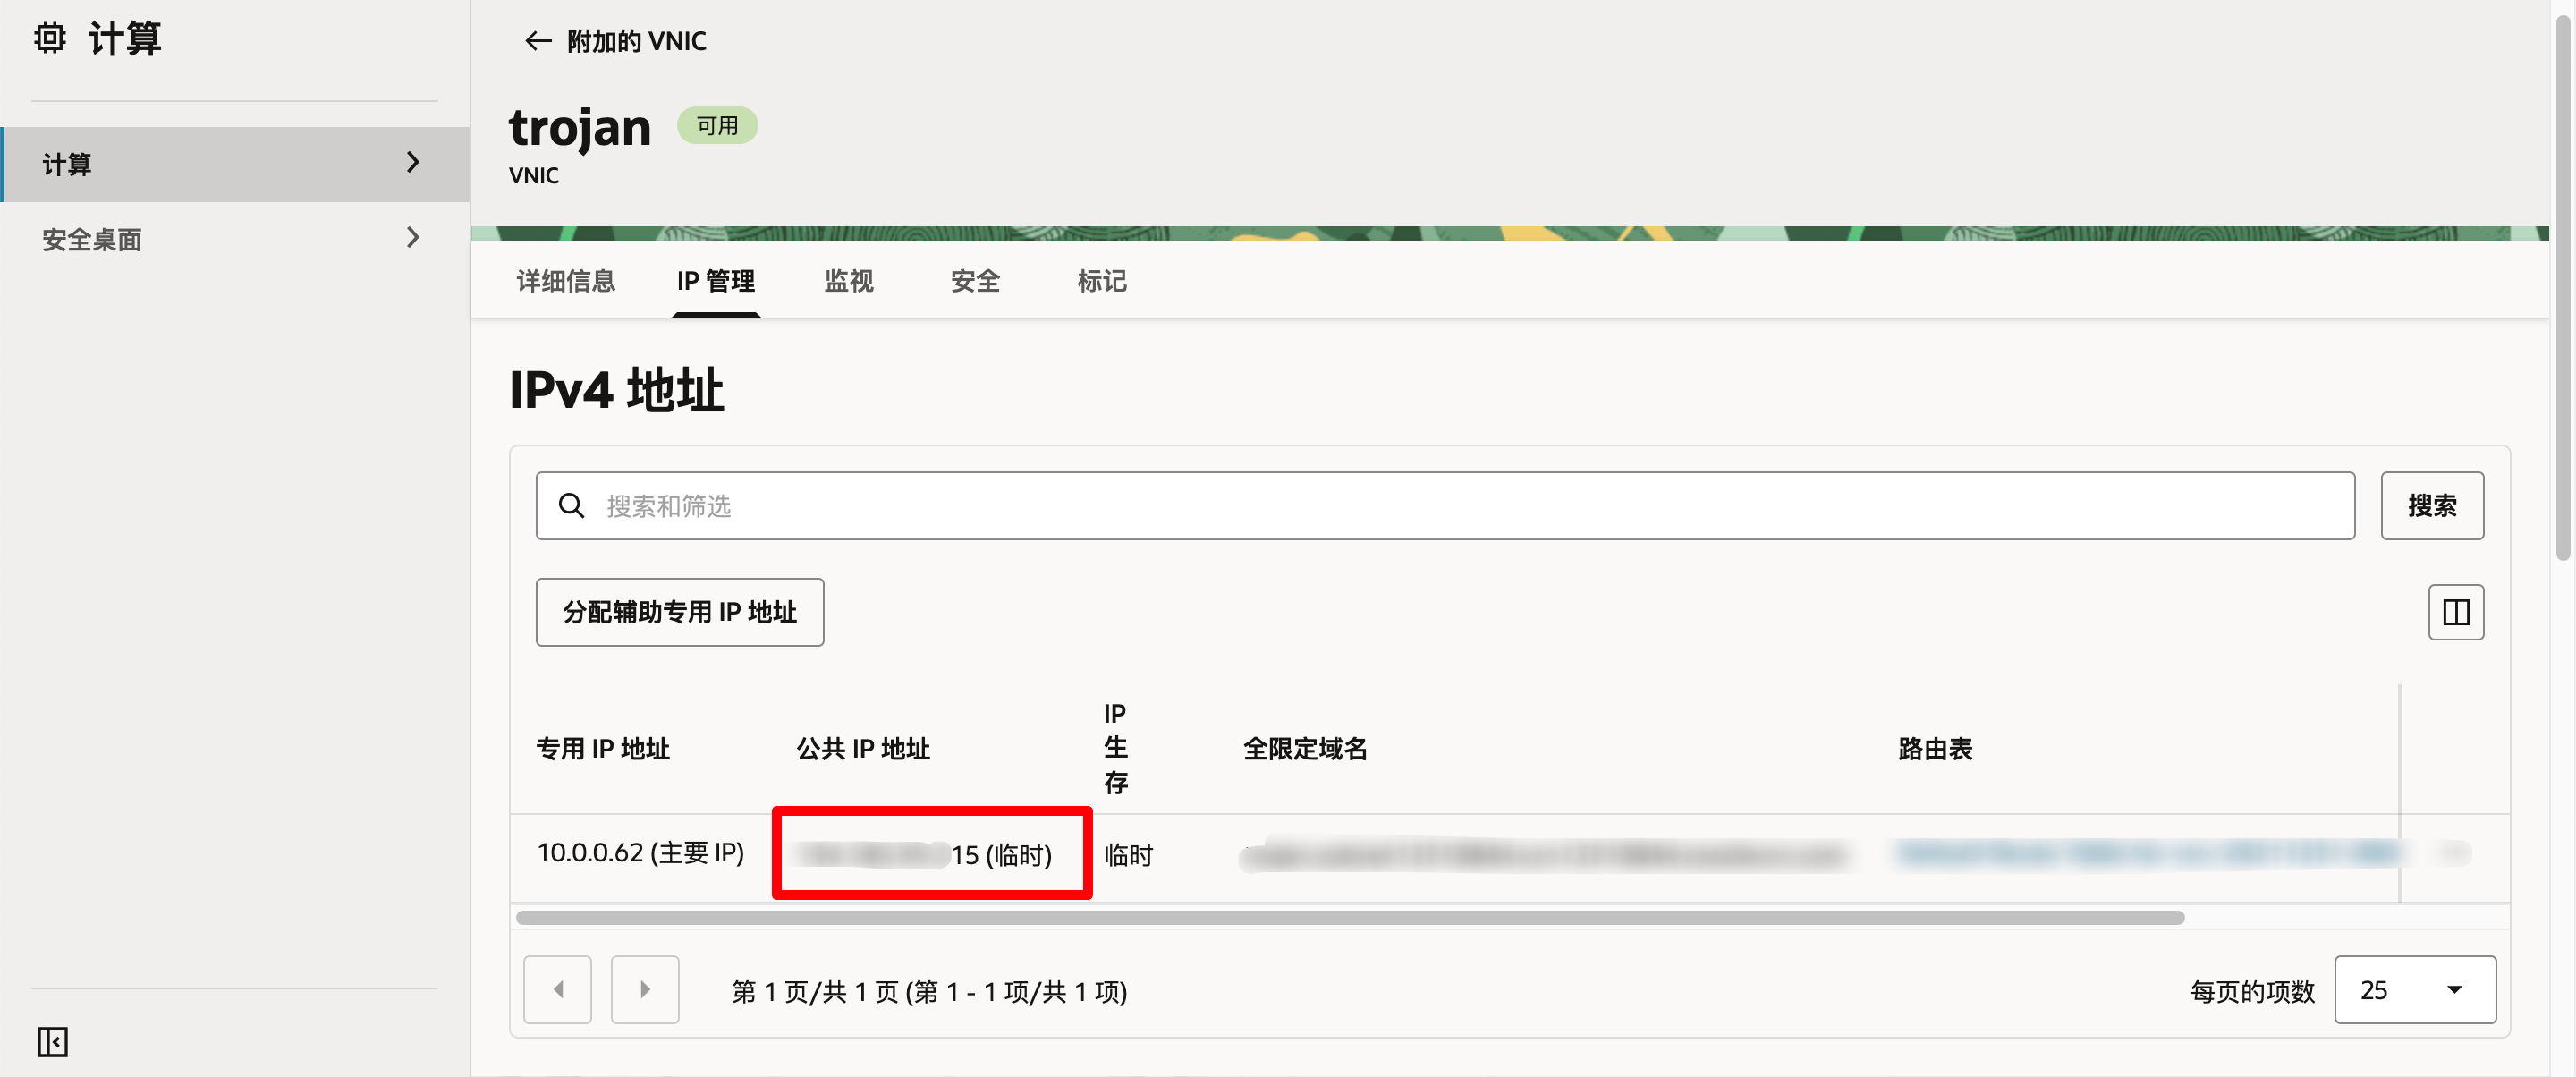Switch to the 详细信息 tab

point(565,281)
